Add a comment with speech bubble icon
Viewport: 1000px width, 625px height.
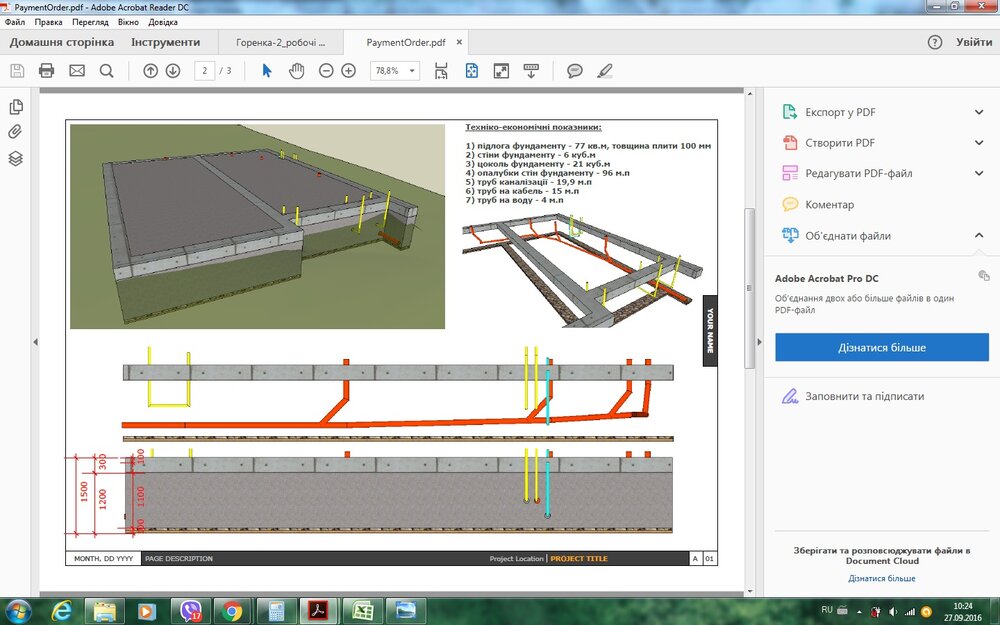(575, 71)
